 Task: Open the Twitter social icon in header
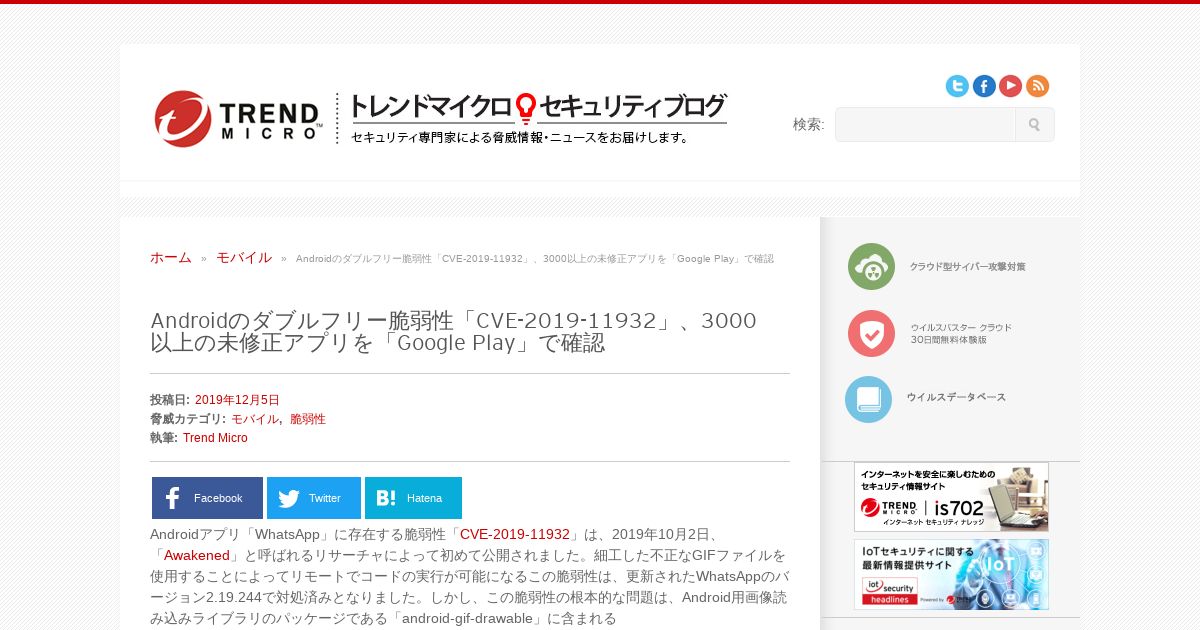click(x=957, y=86)
